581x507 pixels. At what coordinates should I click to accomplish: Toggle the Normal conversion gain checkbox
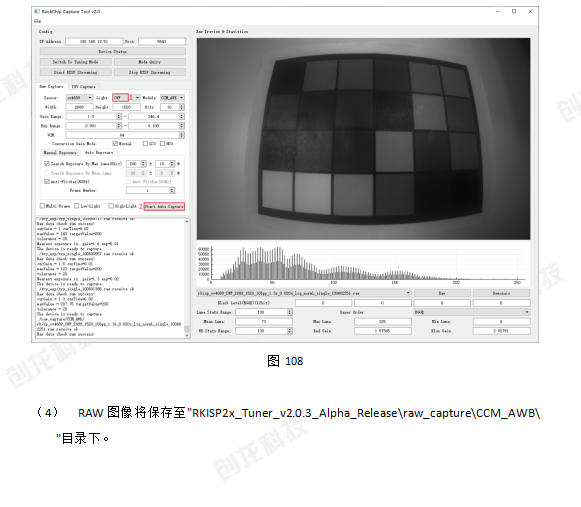pos(115,143)
